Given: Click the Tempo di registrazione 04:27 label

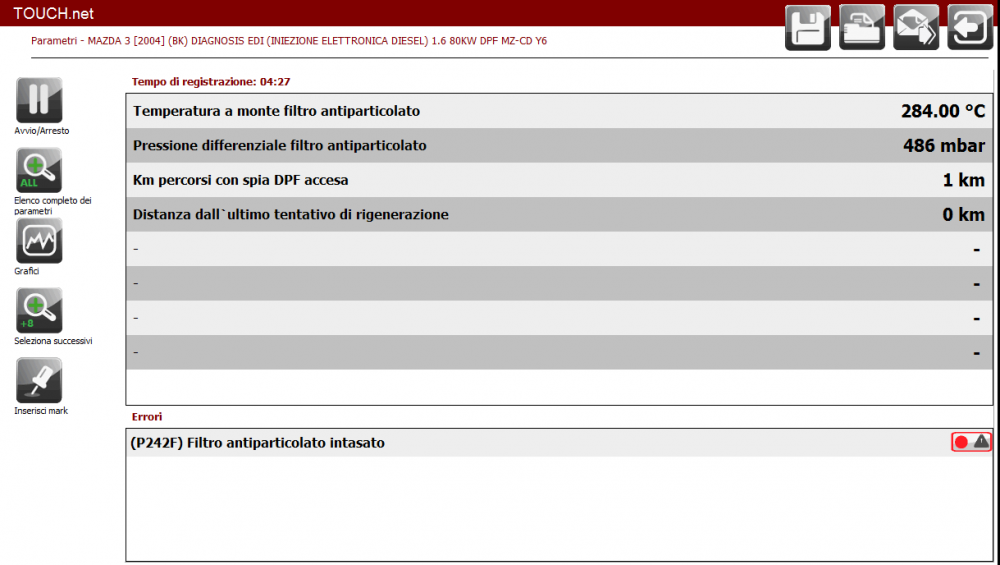Looking at the screenshot, I should 210,82.
